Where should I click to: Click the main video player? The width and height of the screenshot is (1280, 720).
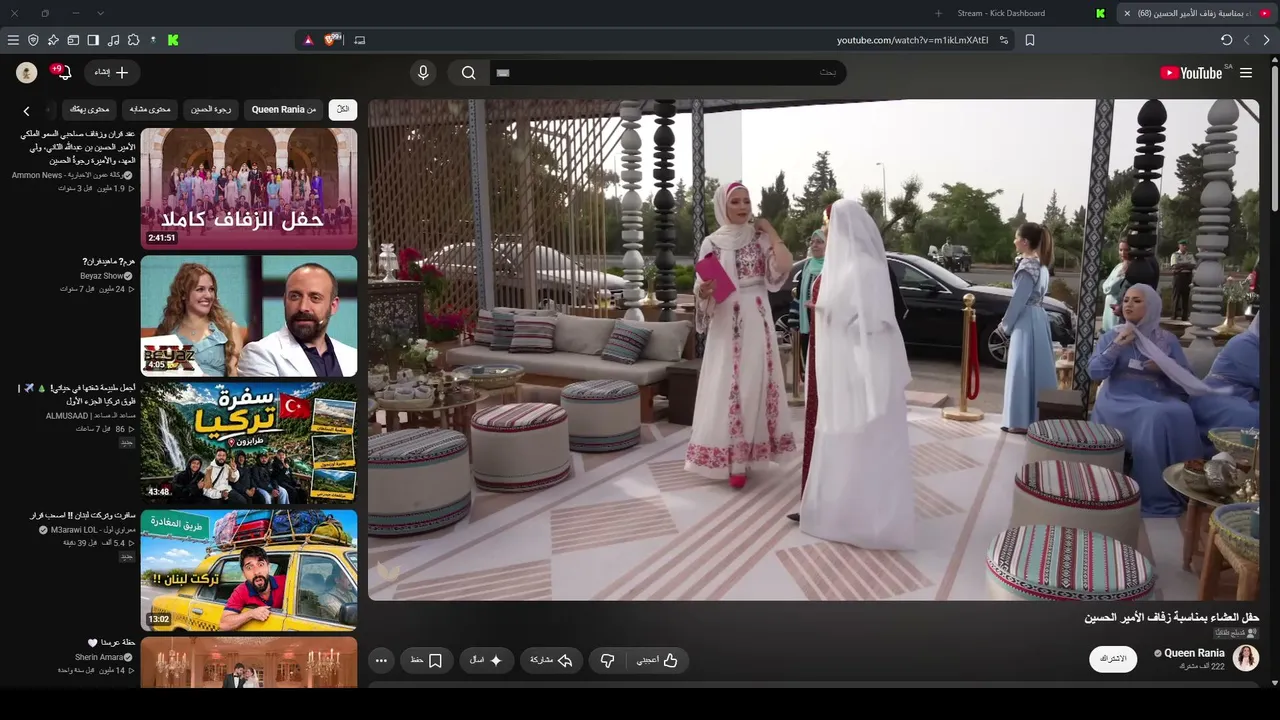(814, 350)
